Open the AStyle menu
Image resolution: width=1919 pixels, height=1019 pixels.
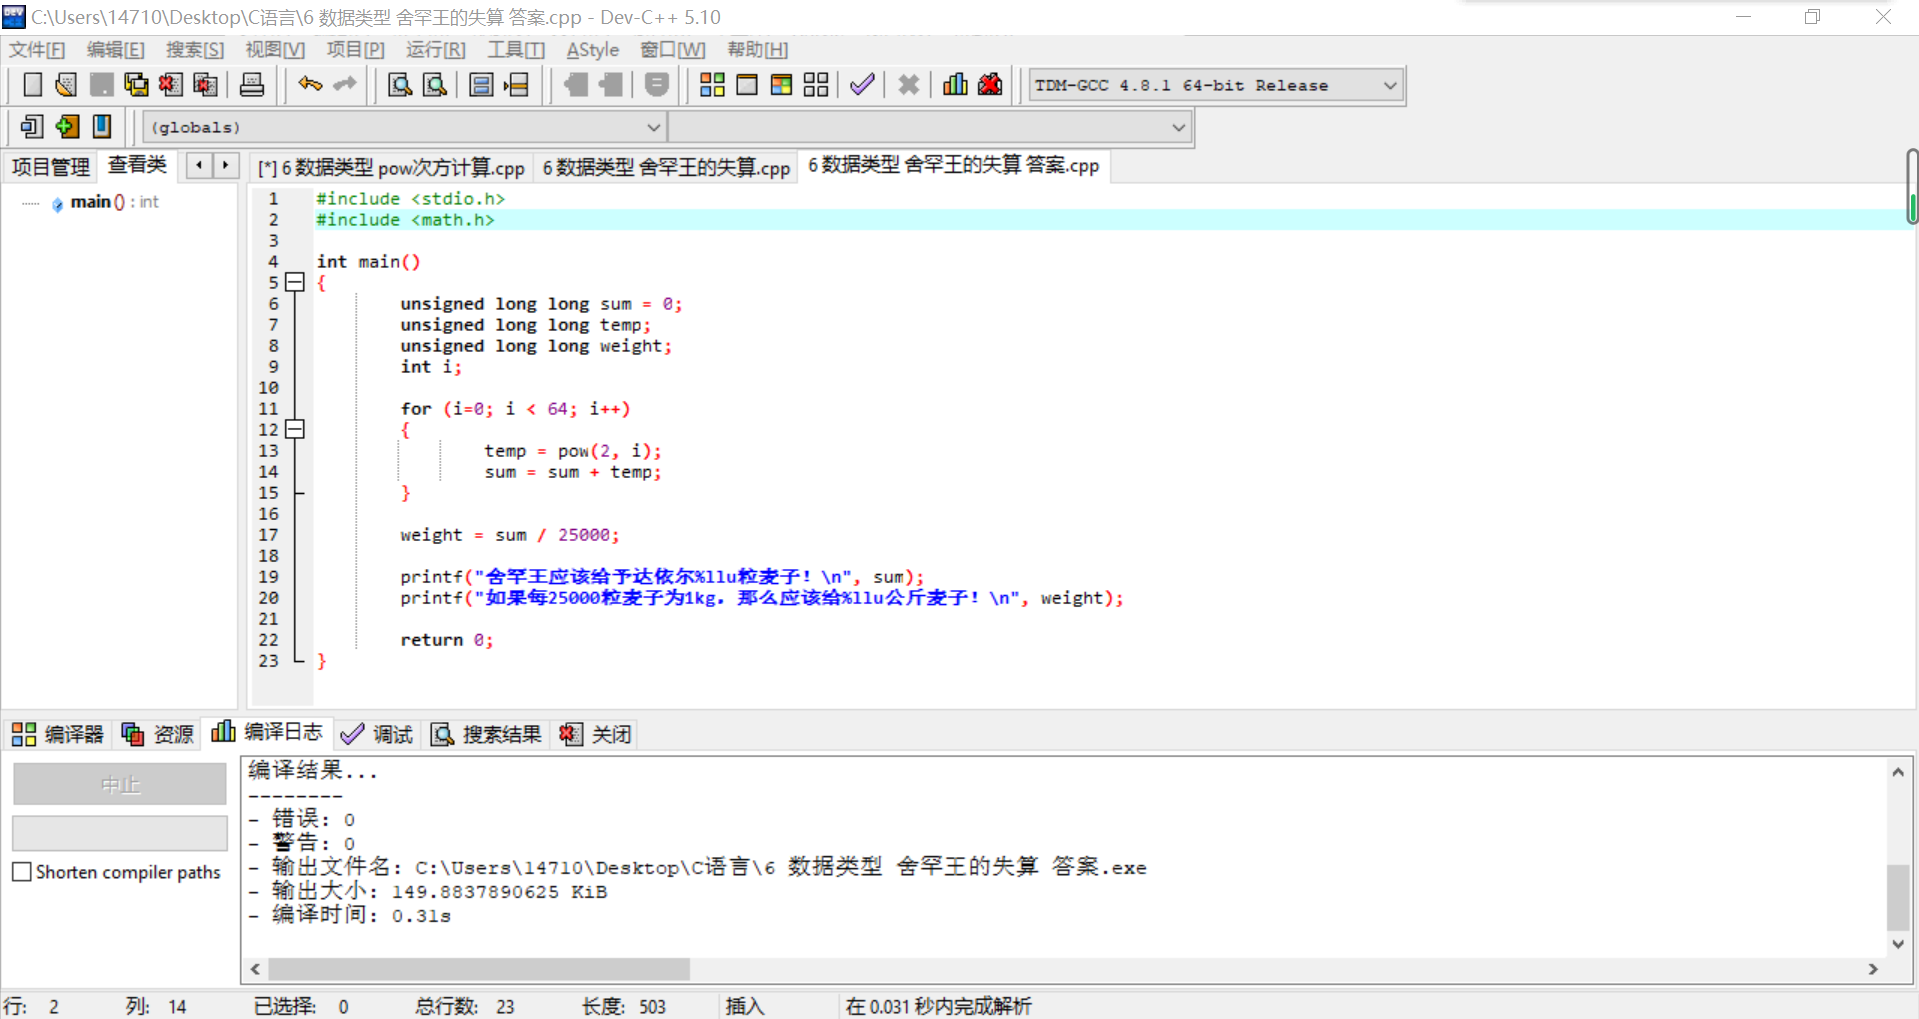(593, 50)
